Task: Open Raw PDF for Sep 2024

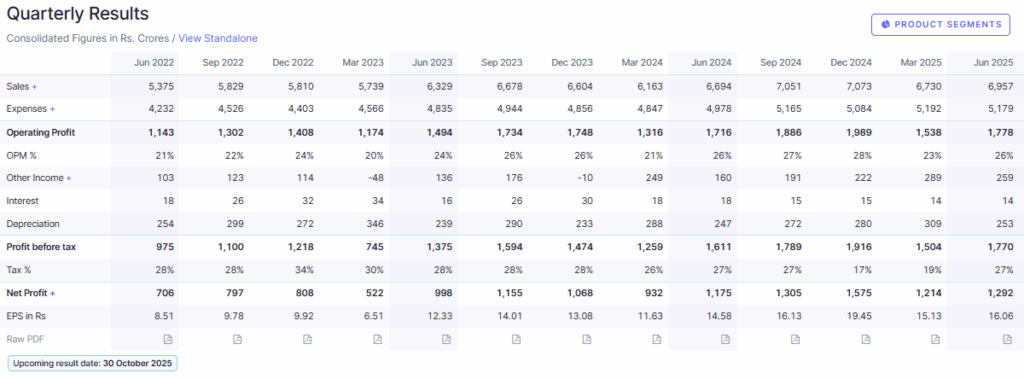Action: click(x=795, y=339)
